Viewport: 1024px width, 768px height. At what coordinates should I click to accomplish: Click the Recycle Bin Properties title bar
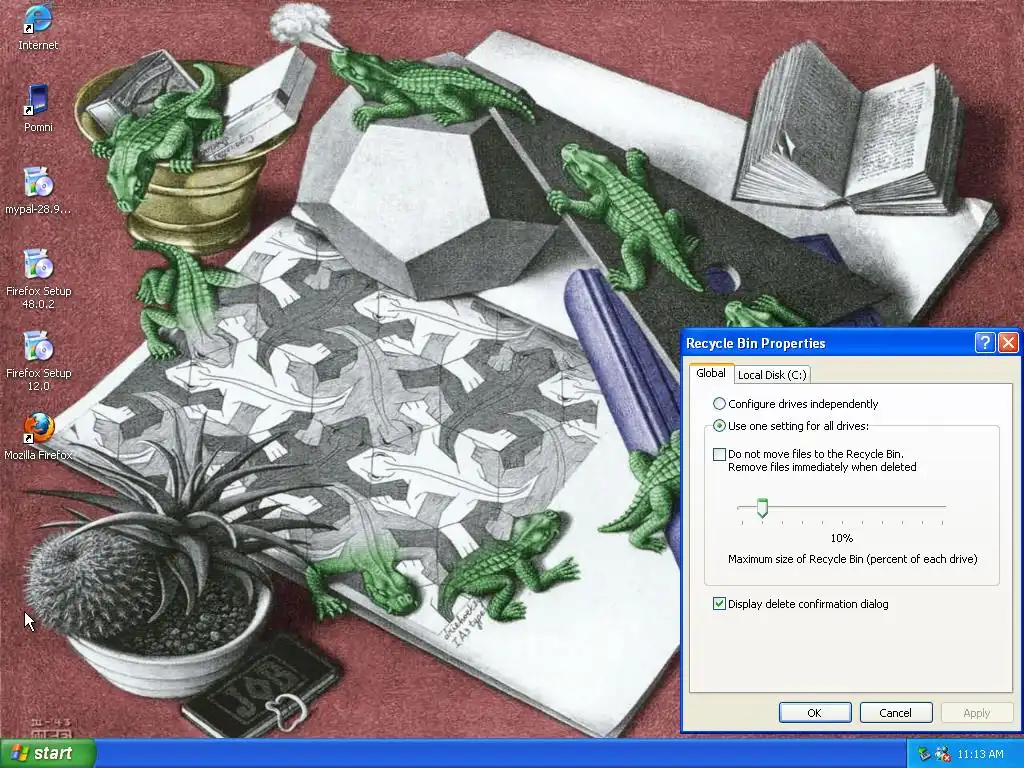tap(829, 343)
